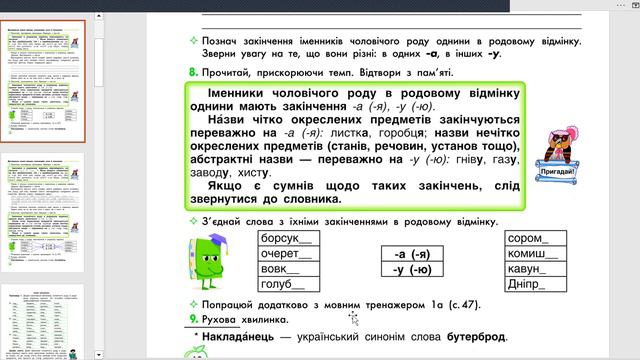Click the icon right of the three dots
Screen dimensions: 640x360
coord(636,5)
